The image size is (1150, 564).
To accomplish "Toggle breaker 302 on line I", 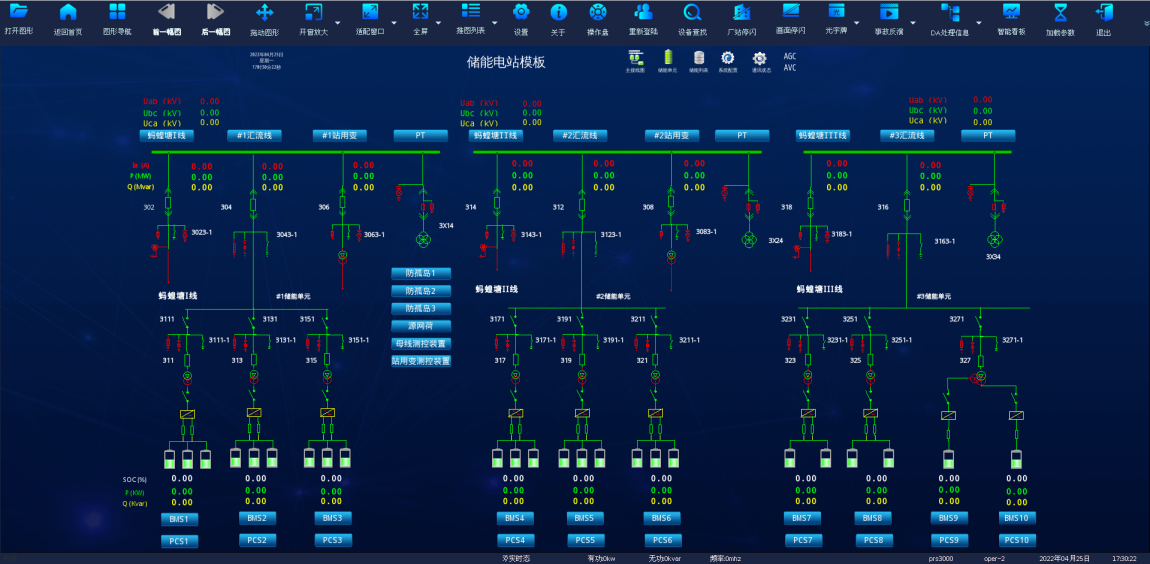I will click(168, 205).
